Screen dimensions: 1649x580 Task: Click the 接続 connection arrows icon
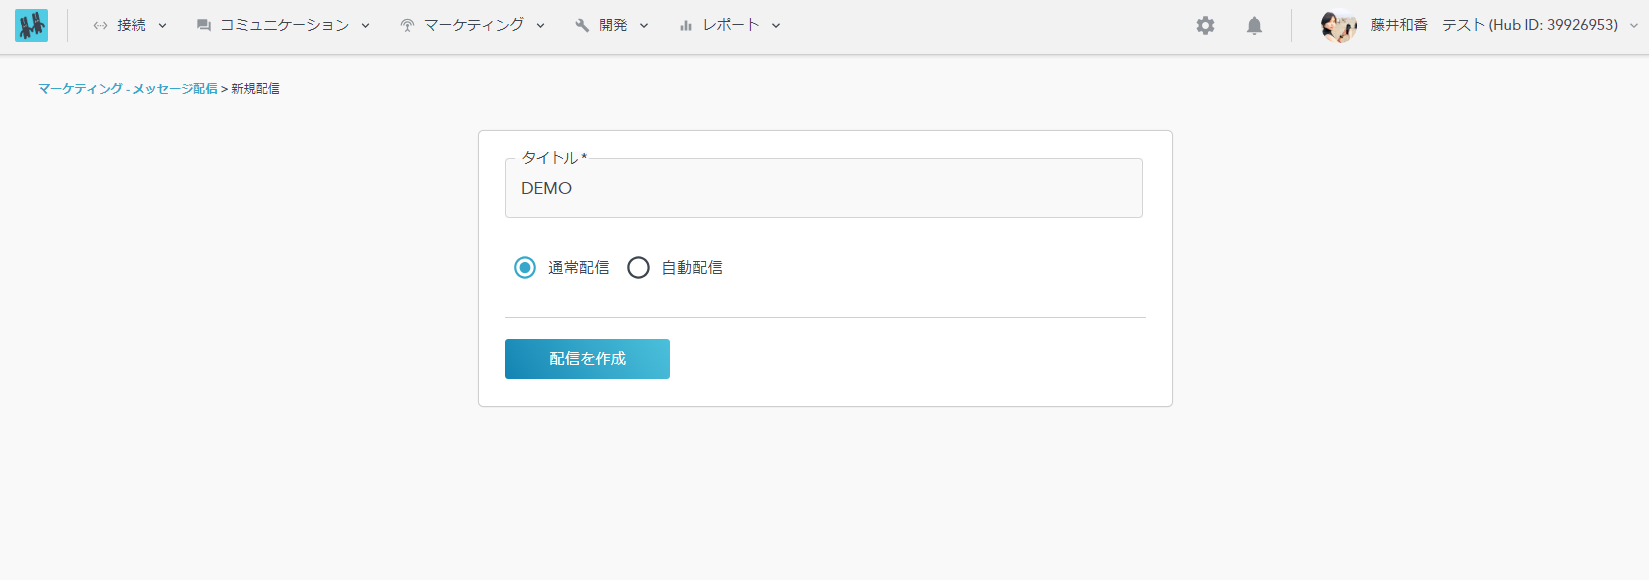[100, 26]
